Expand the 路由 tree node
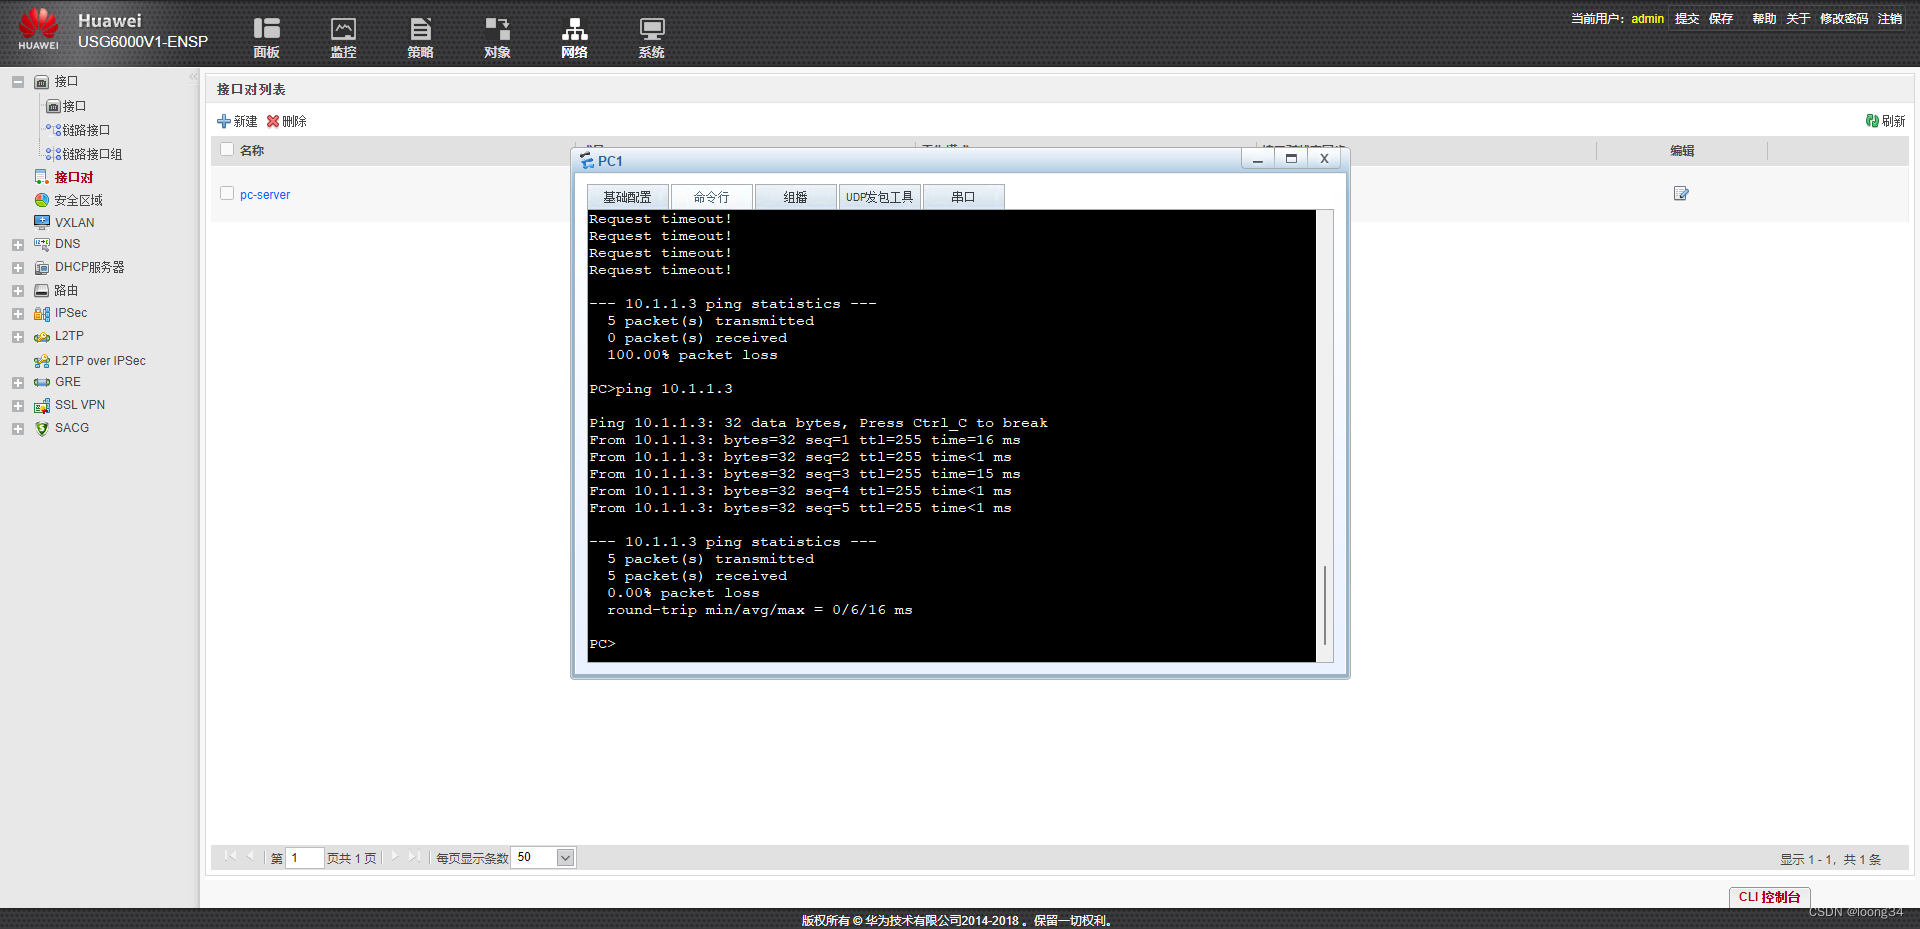The height and width of the screenshot is (929, 1920). [18, 291]
